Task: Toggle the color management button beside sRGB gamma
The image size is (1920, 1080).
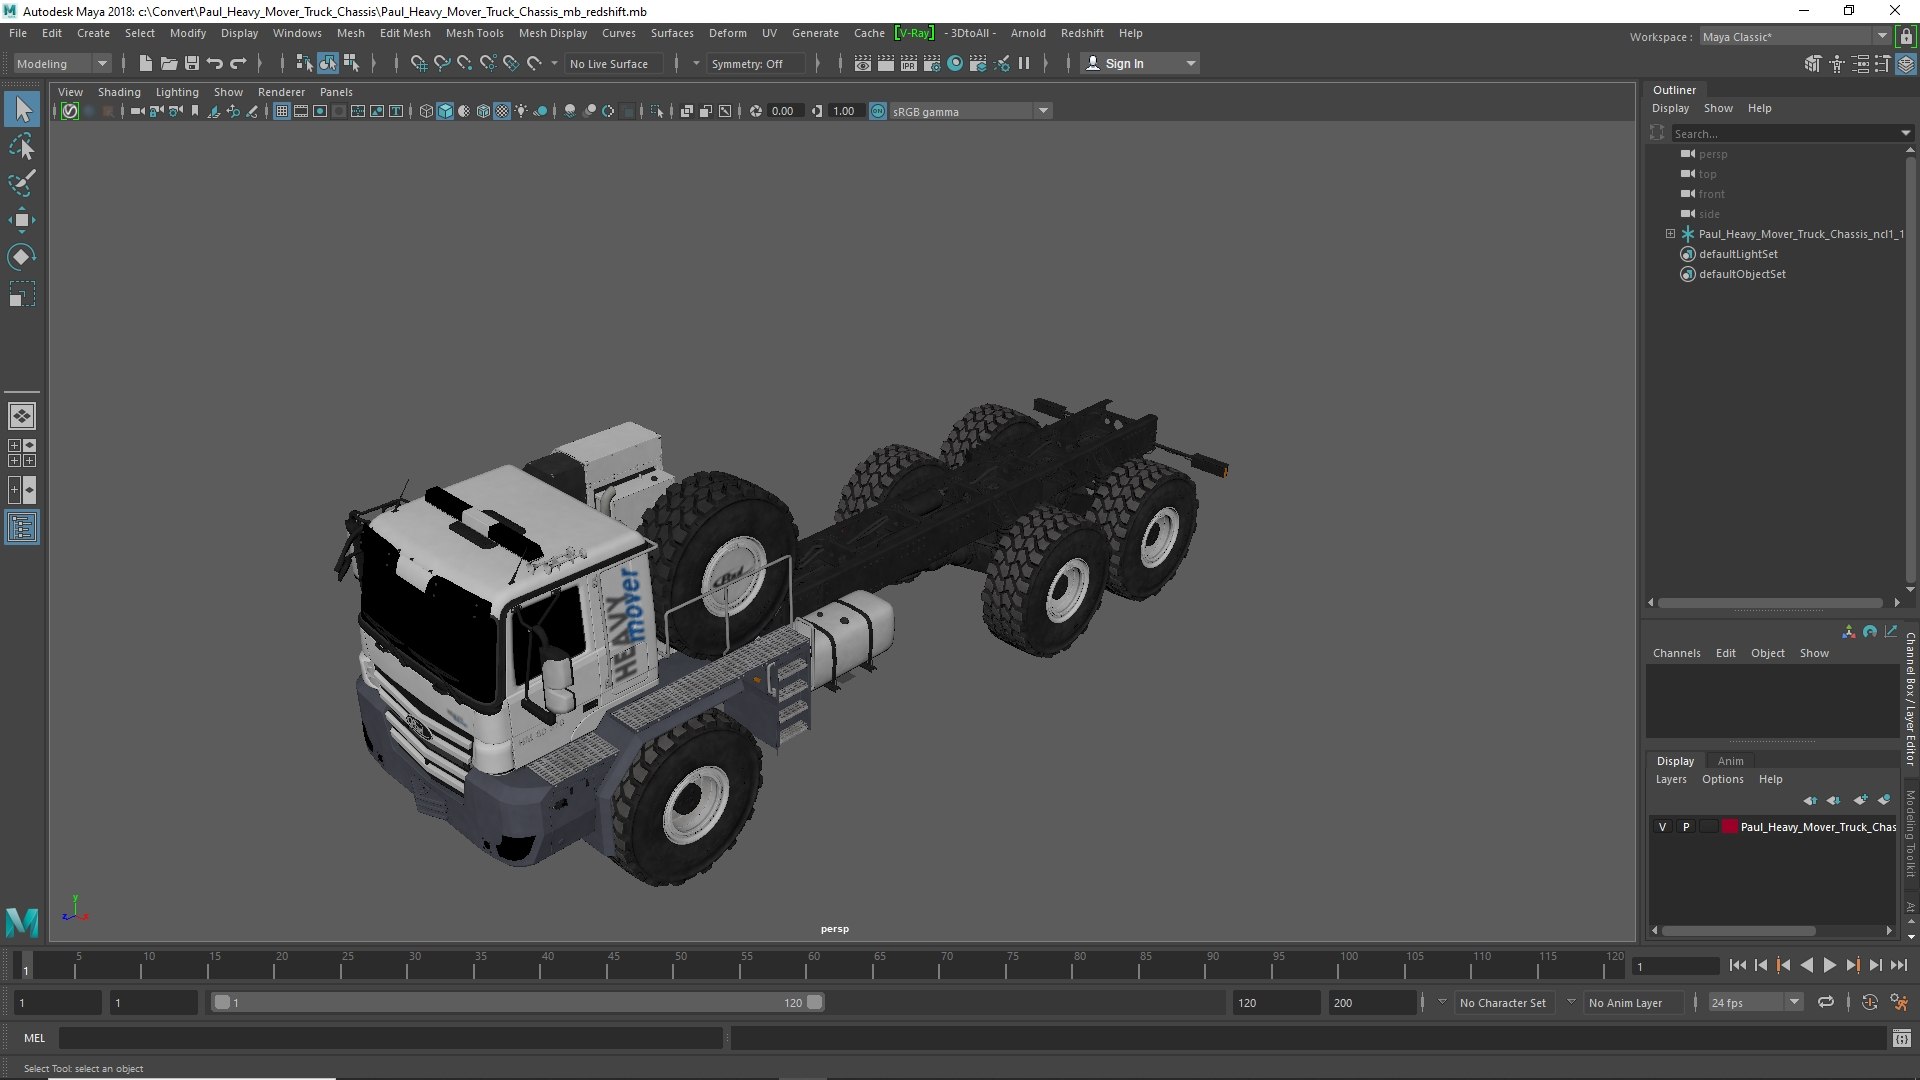Action: [878, 111]
